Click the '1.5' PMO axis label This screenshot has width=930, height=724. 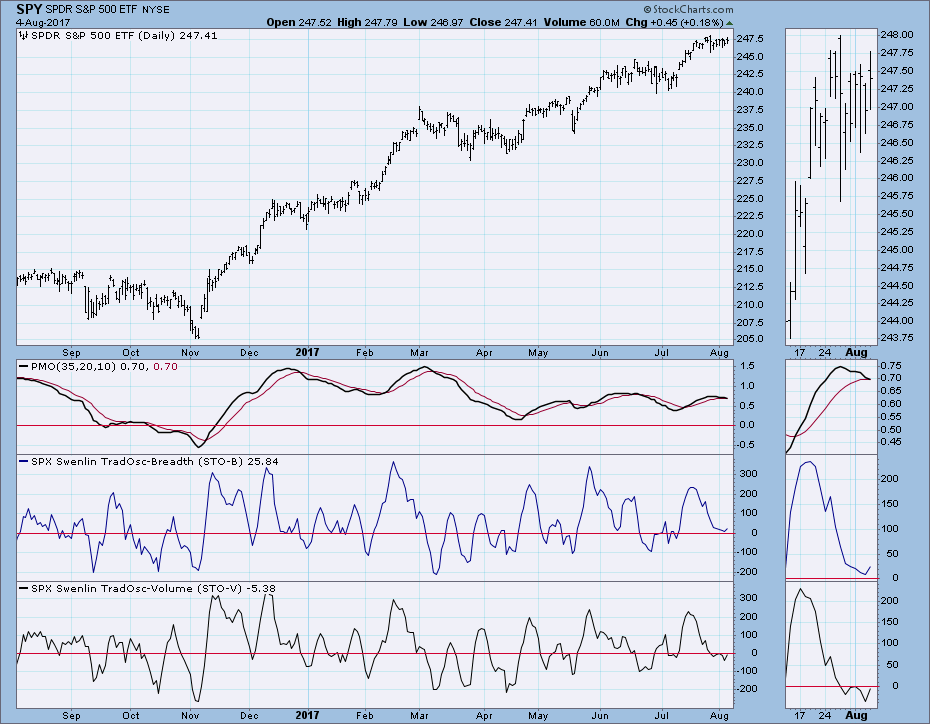point(747,366)
